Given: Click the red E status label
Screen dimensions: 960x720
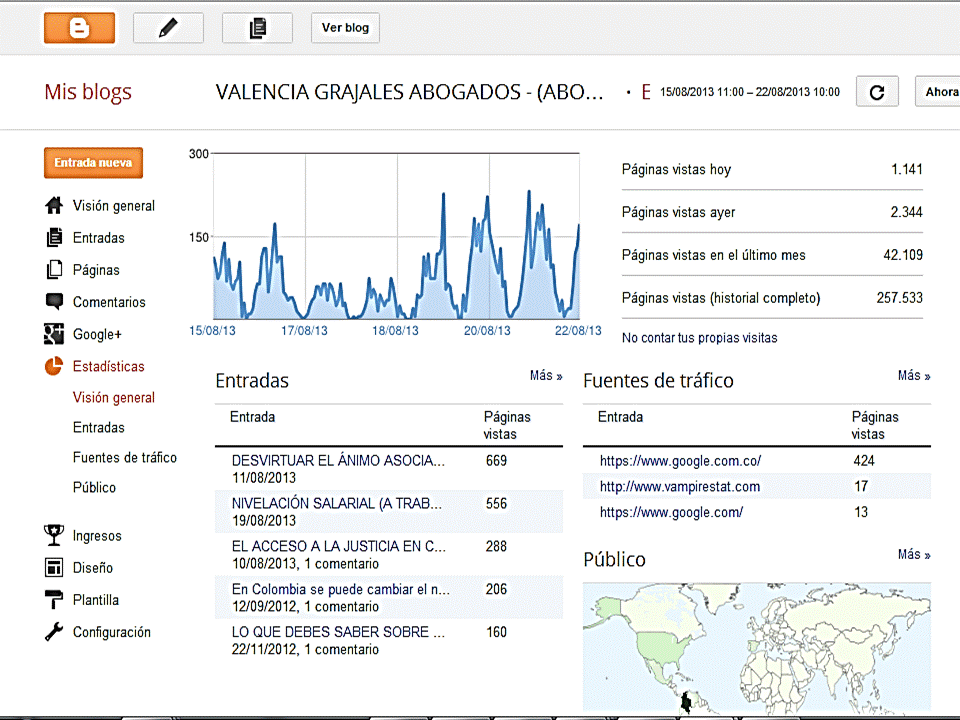Looking at the screenshot, I should [x=646, y=92].
